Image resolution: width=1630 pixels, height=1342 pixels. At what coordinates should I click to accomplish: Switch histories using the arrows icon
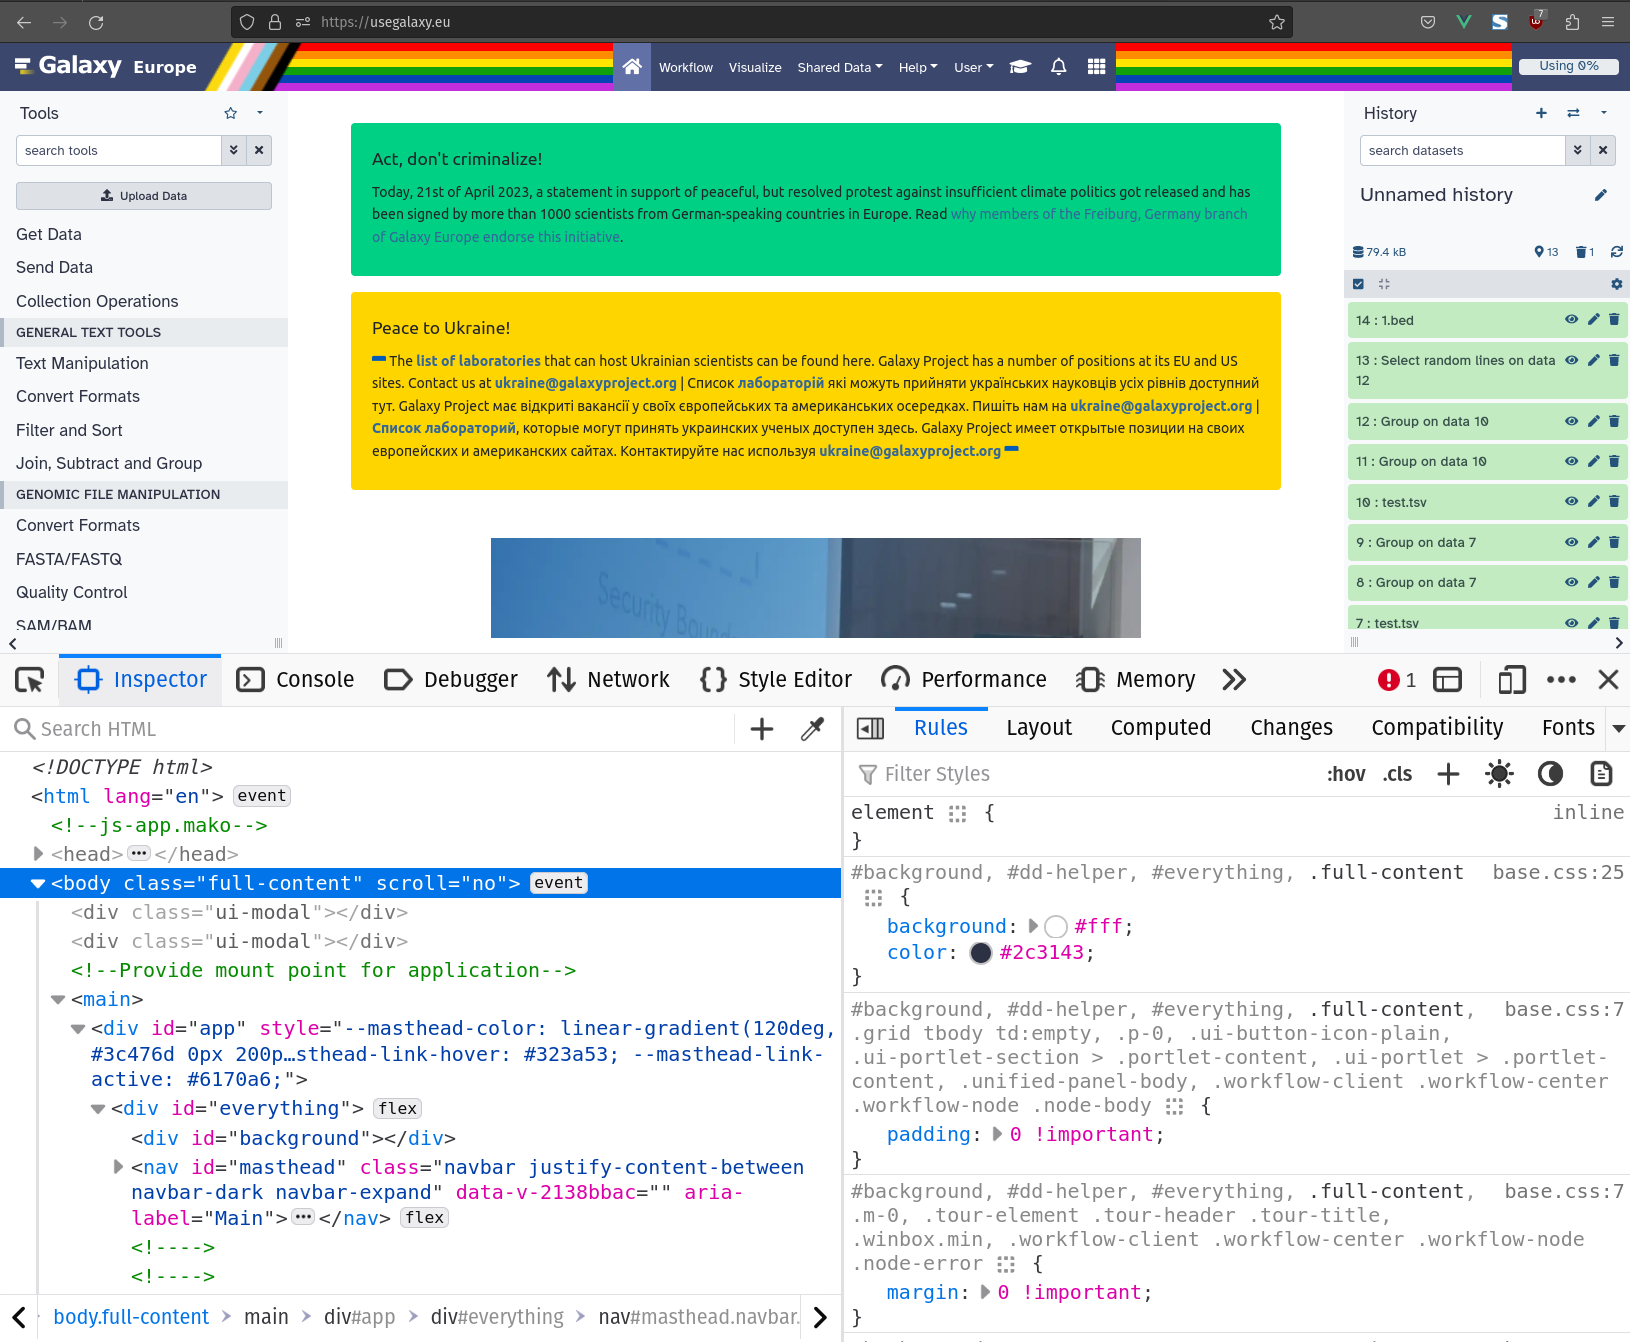click(x=1573, y=113)
